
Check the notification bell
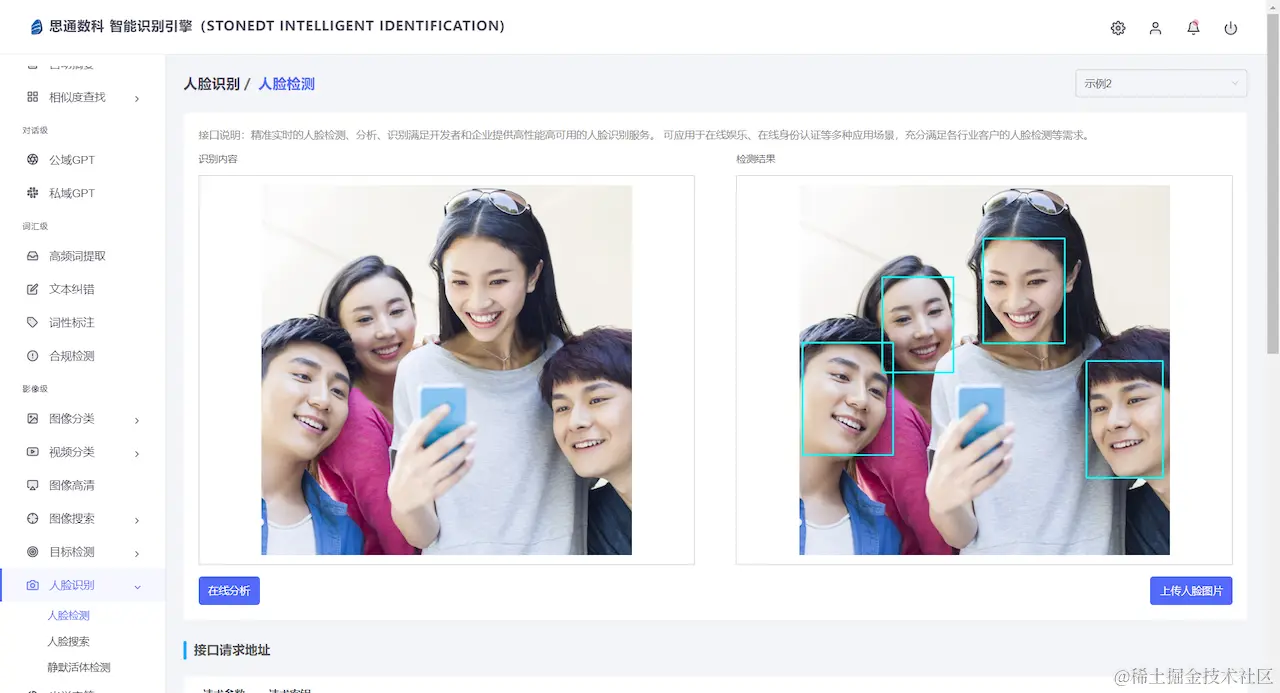click(1193, 28)
